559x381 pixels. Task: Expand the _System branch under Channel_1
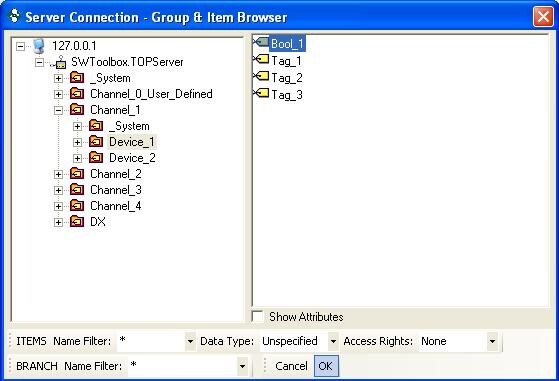tap(77, 127)
